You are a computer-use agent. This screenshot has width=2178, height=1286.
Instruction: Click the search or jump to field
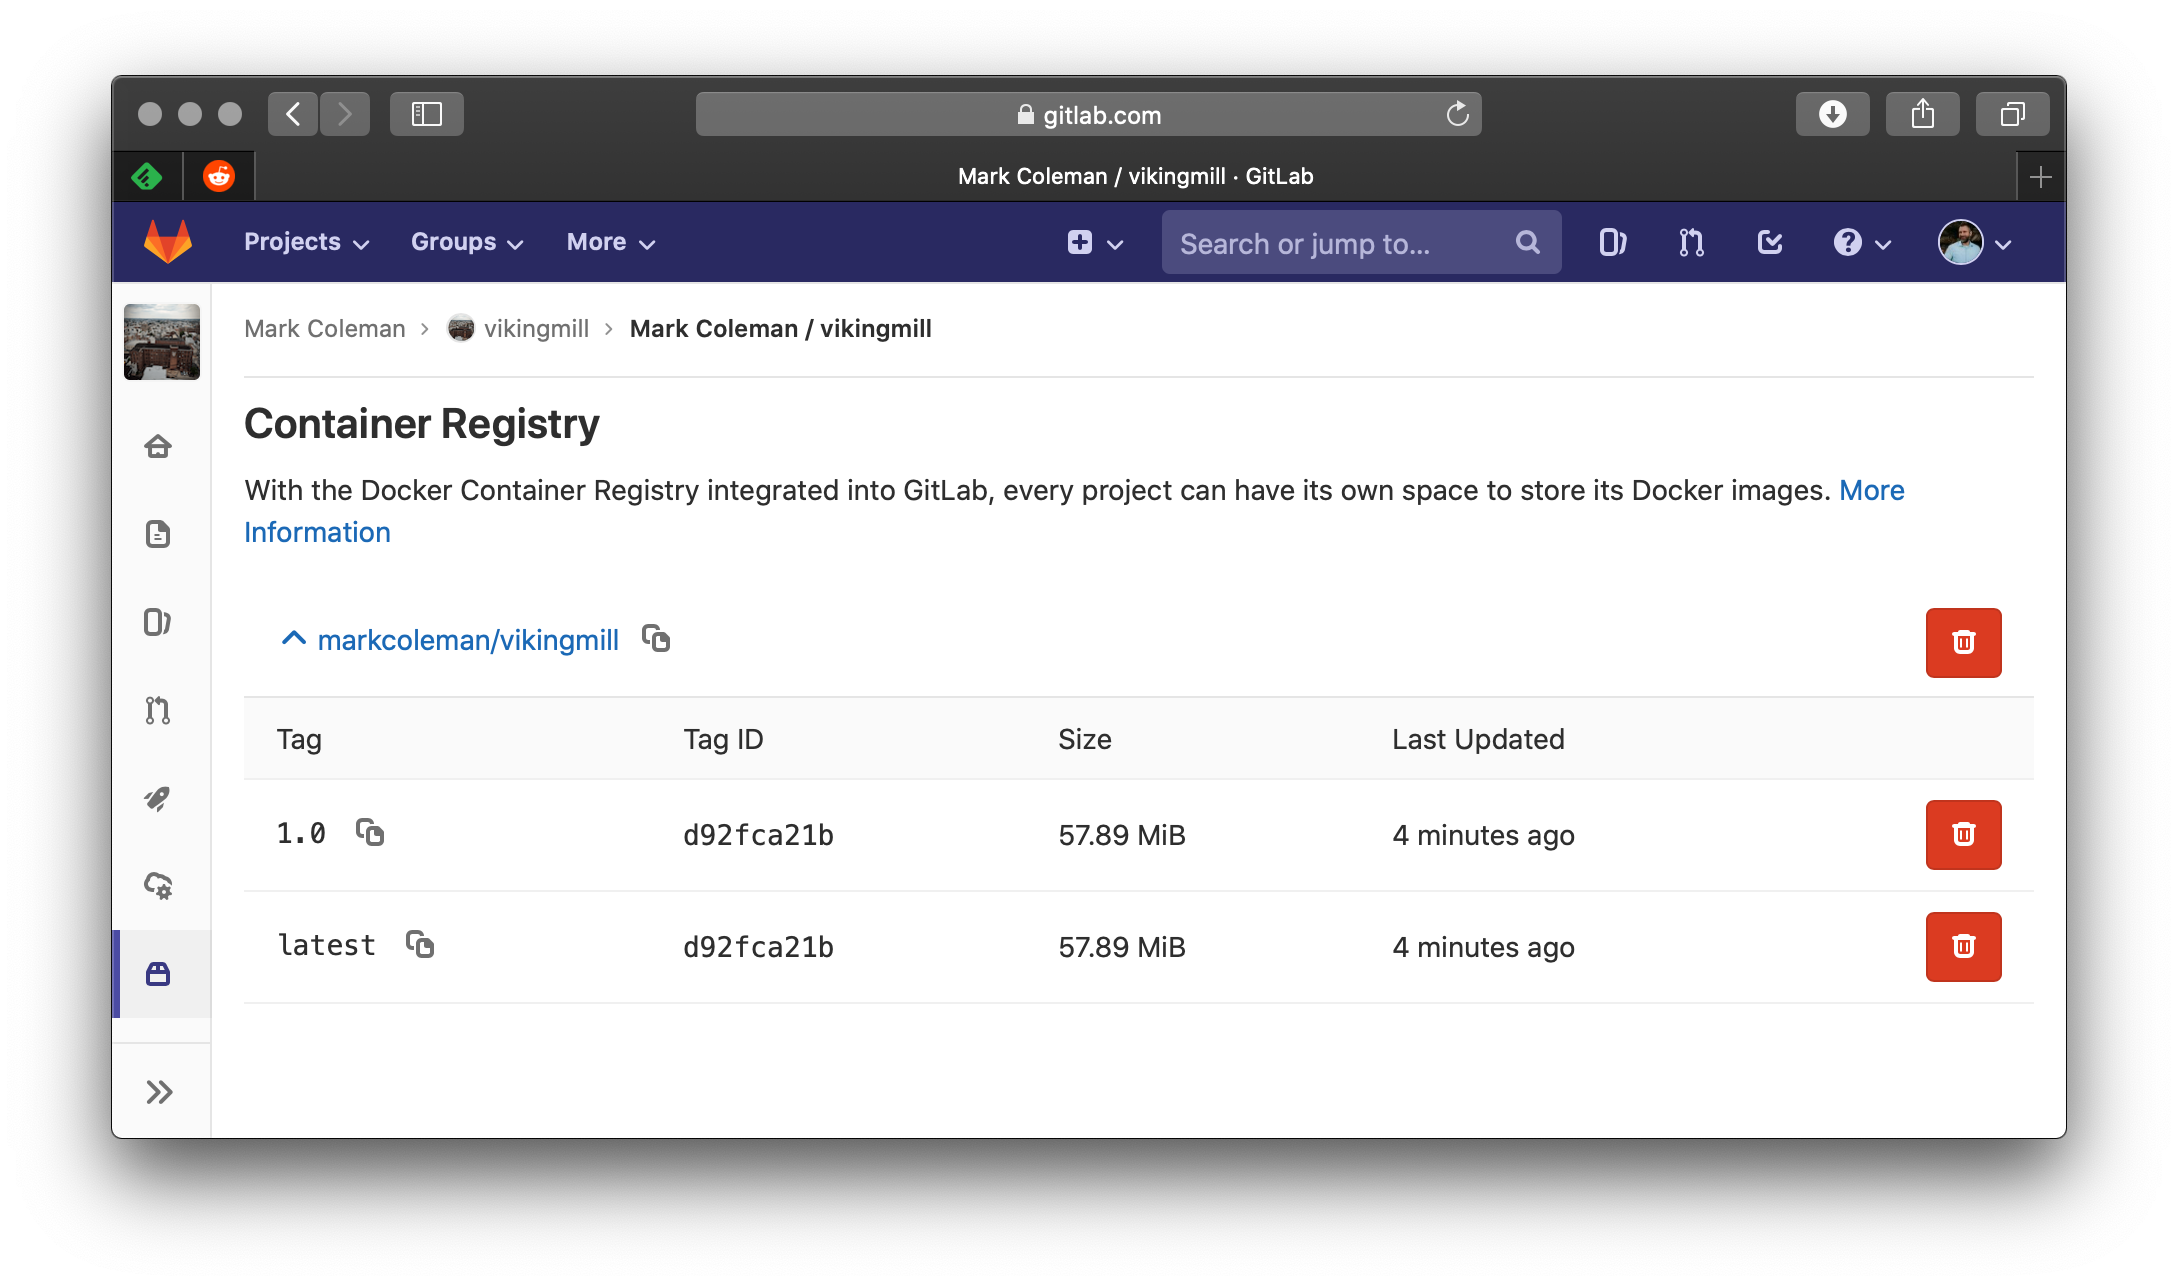(x=1340, y=242)
